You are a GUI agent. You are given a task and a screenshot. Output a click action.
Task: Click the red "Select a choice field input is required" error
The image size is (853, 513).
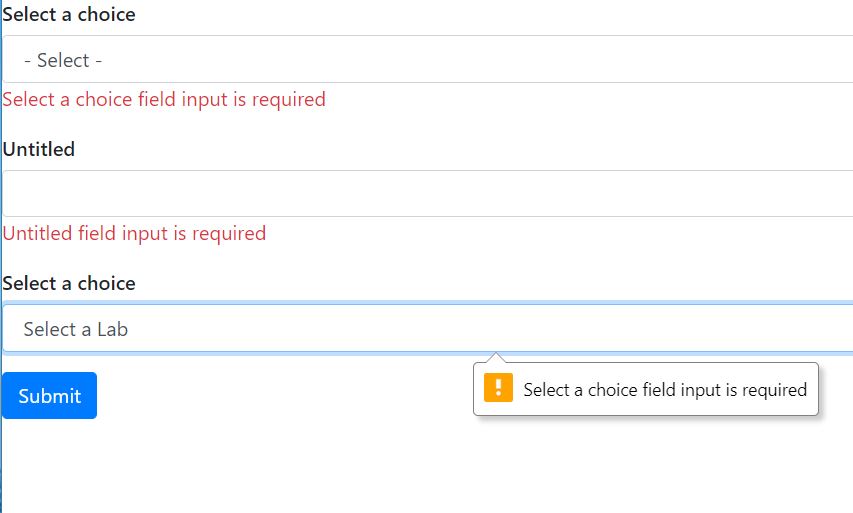(164, 99)
